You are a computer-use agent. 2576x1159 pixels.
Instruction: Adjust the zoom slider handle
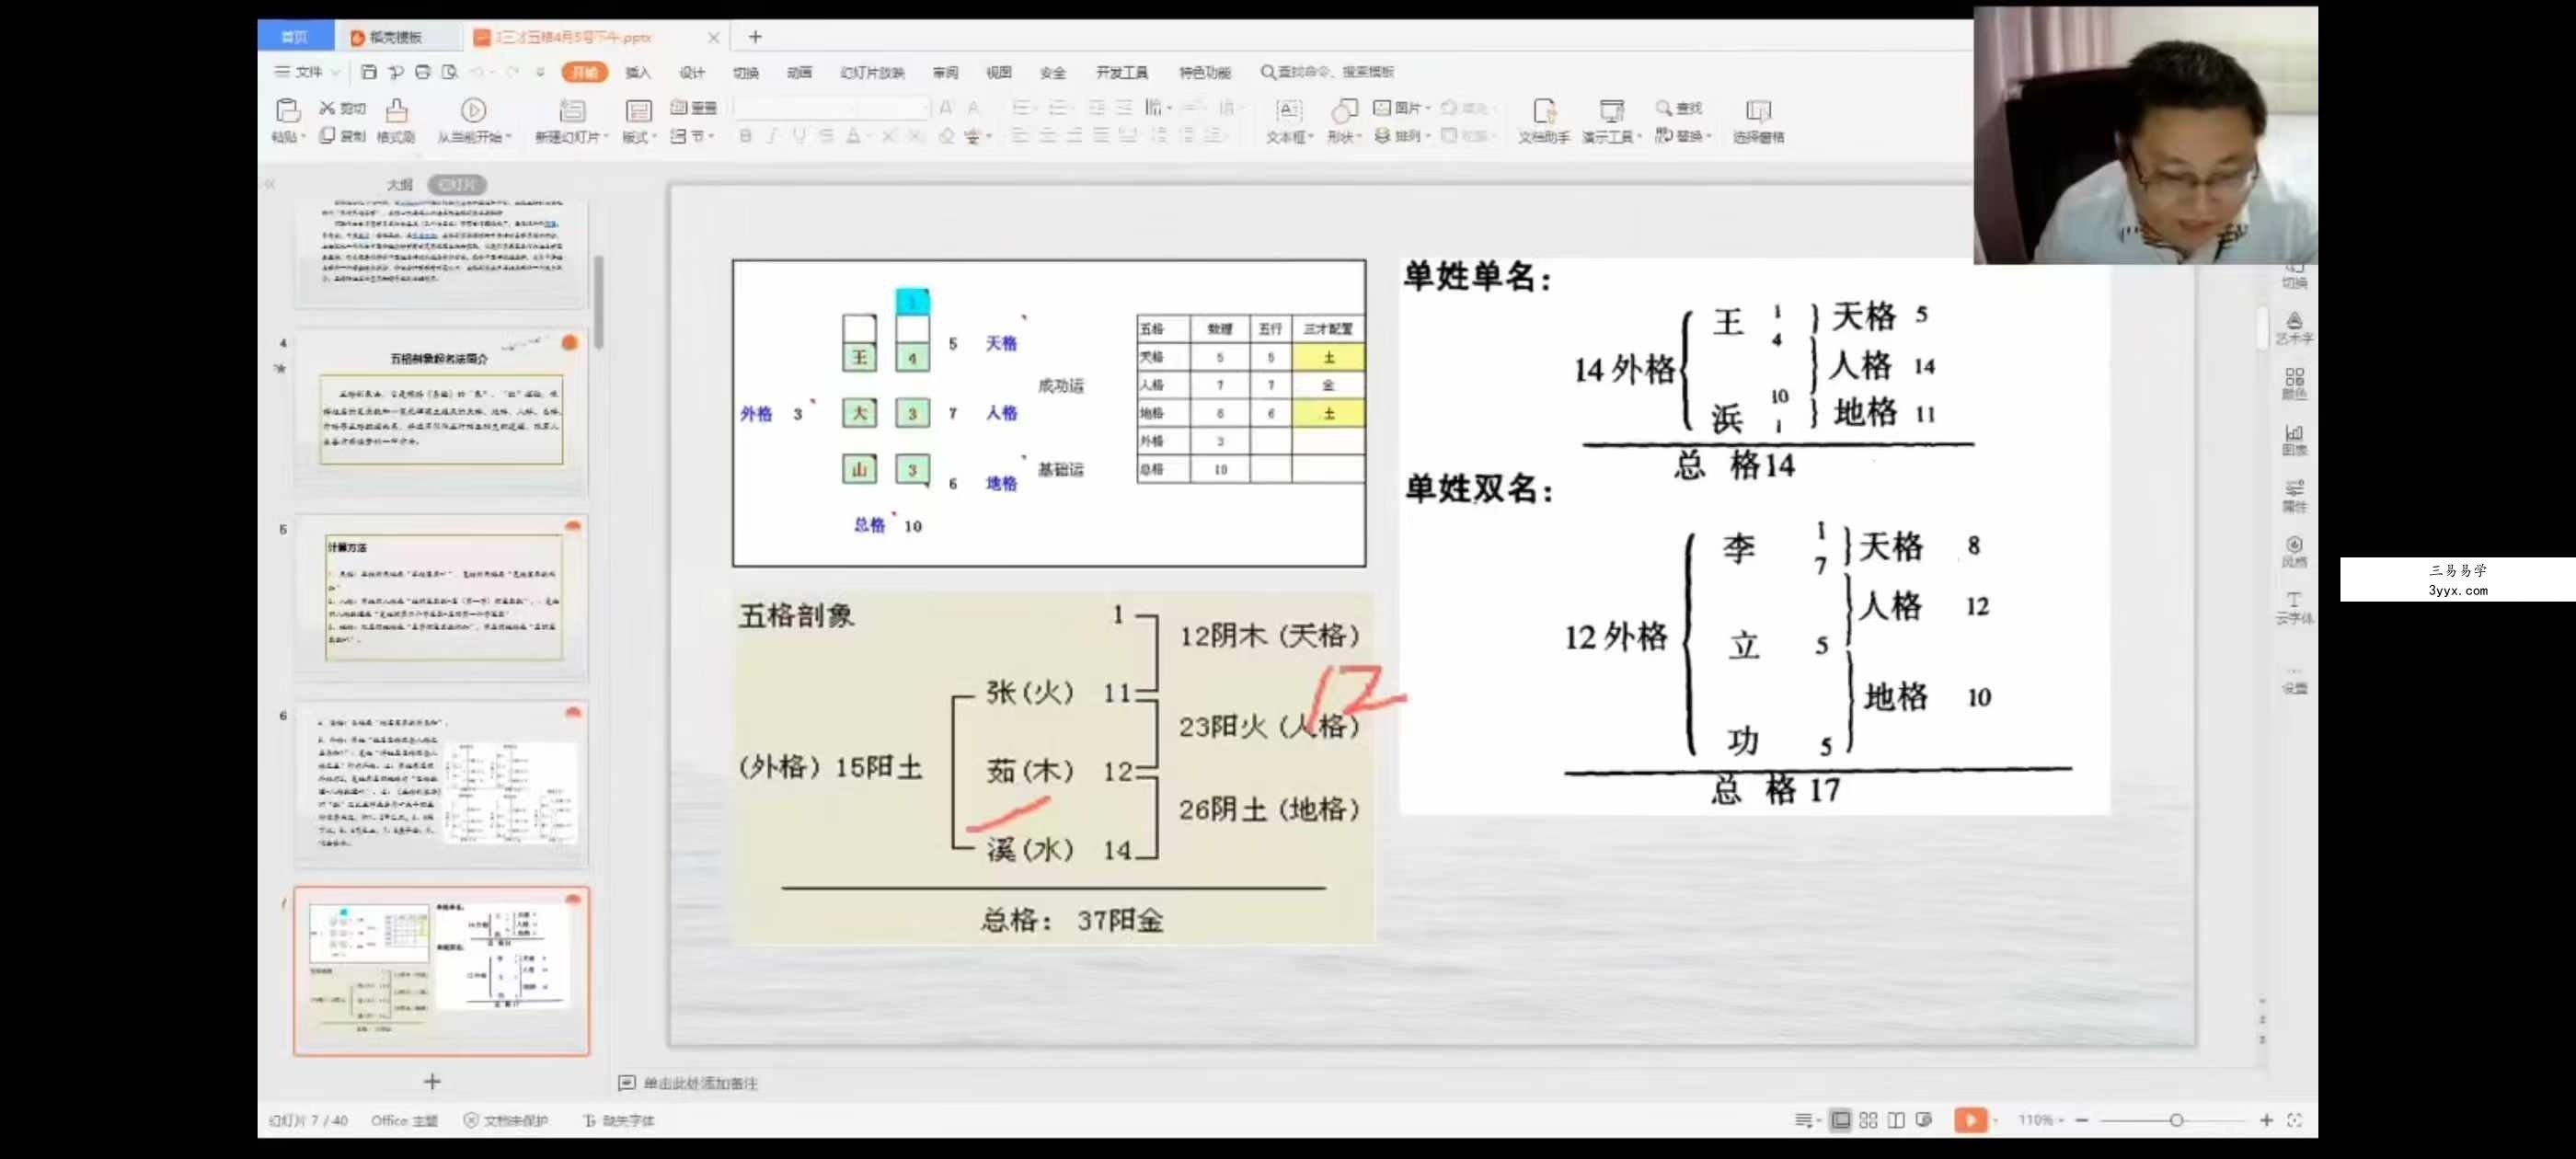click(2176, 1120)
